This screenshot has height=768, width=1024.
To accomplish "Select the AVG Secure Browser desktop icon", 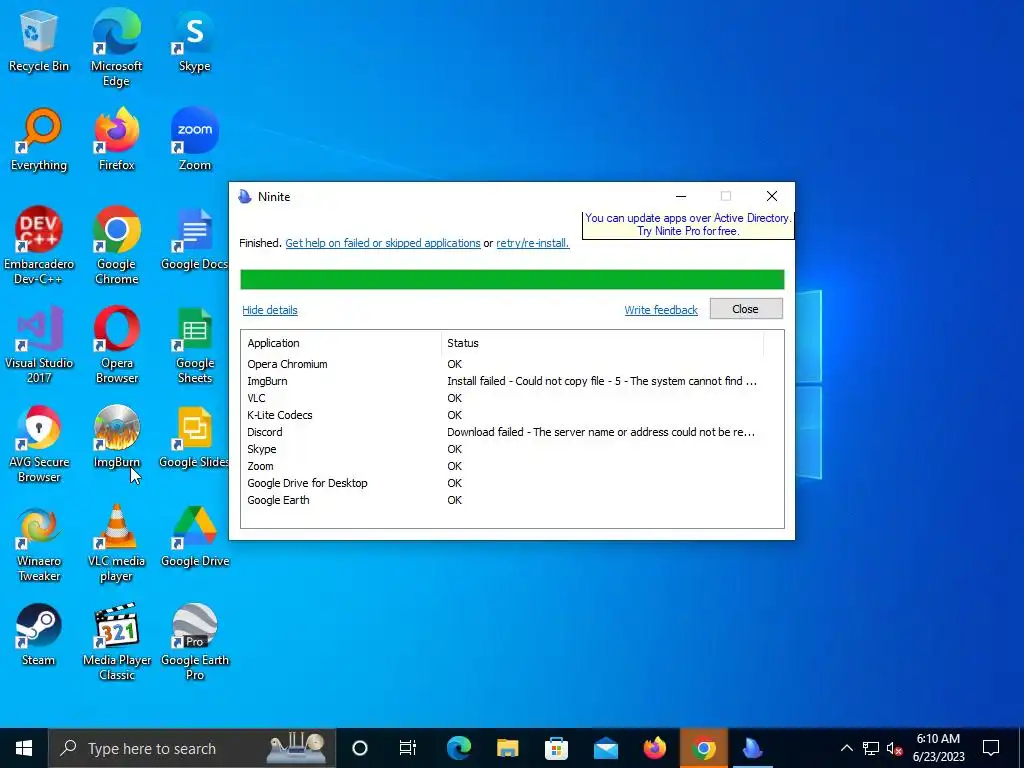I will coord(39,444).
